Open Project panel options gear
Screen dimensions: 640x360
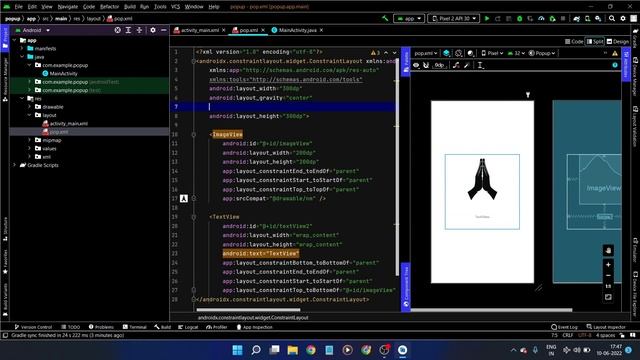pyautogui.click(x=153, y=30)
